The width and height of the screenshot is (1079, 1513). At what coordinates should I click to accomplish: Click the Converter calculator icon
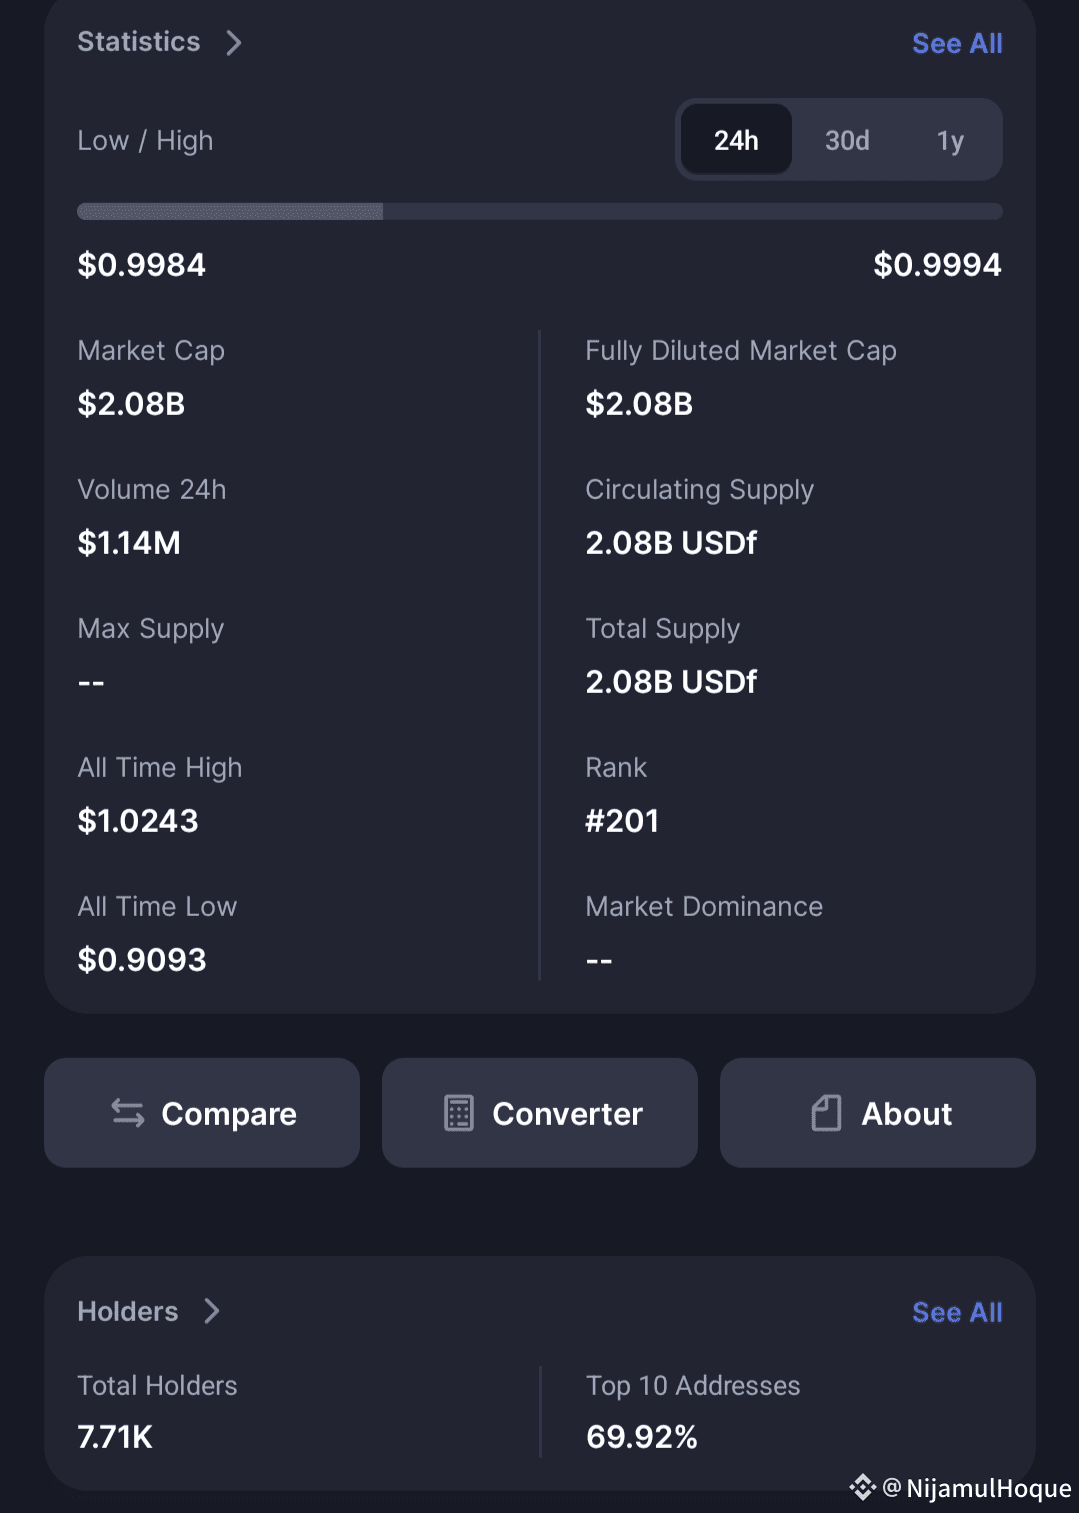click(x=458, y=1113)
